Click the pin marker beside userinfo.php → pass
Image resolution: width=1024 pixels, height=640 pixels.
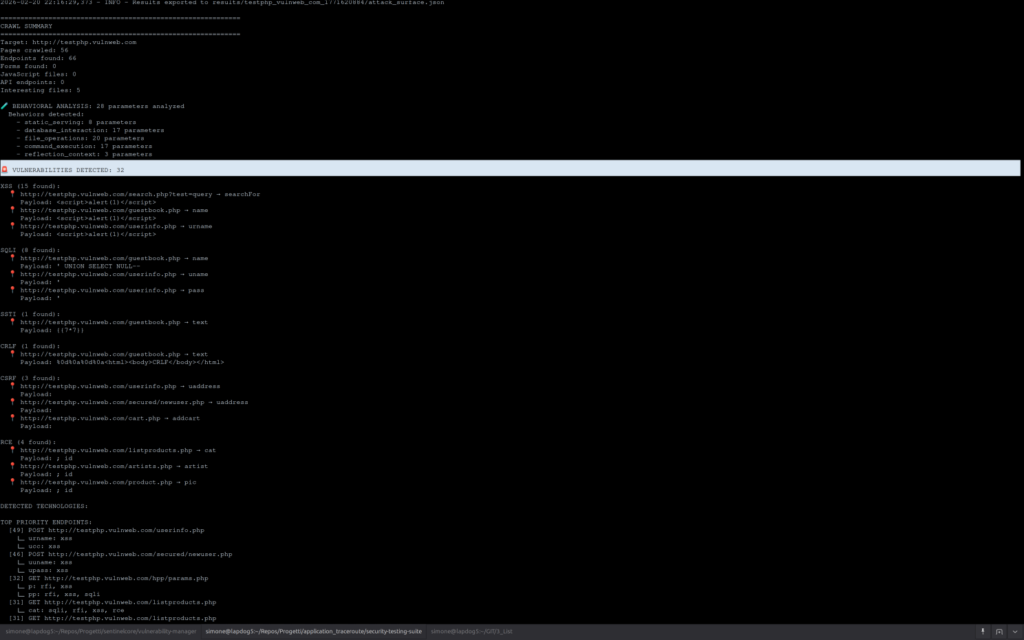(12, 290)
